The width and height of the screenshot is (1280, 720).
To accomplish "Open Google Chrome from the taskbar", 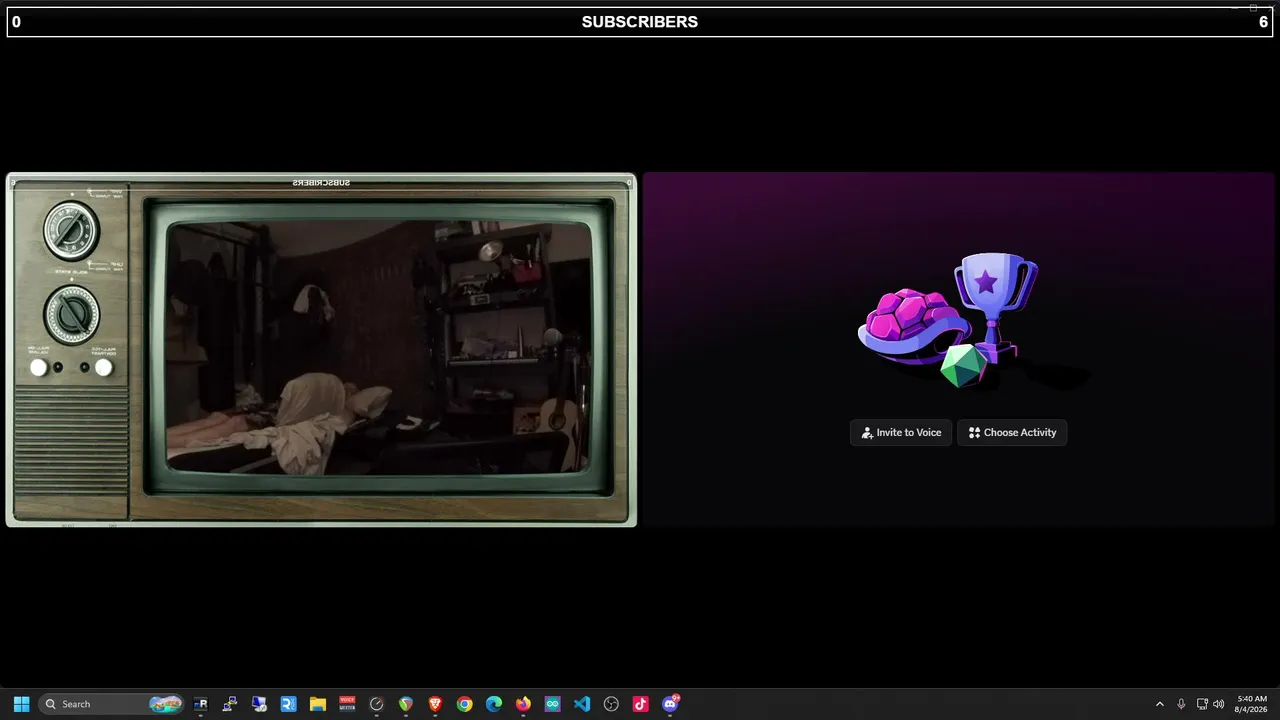I will (x=464, y=704).
